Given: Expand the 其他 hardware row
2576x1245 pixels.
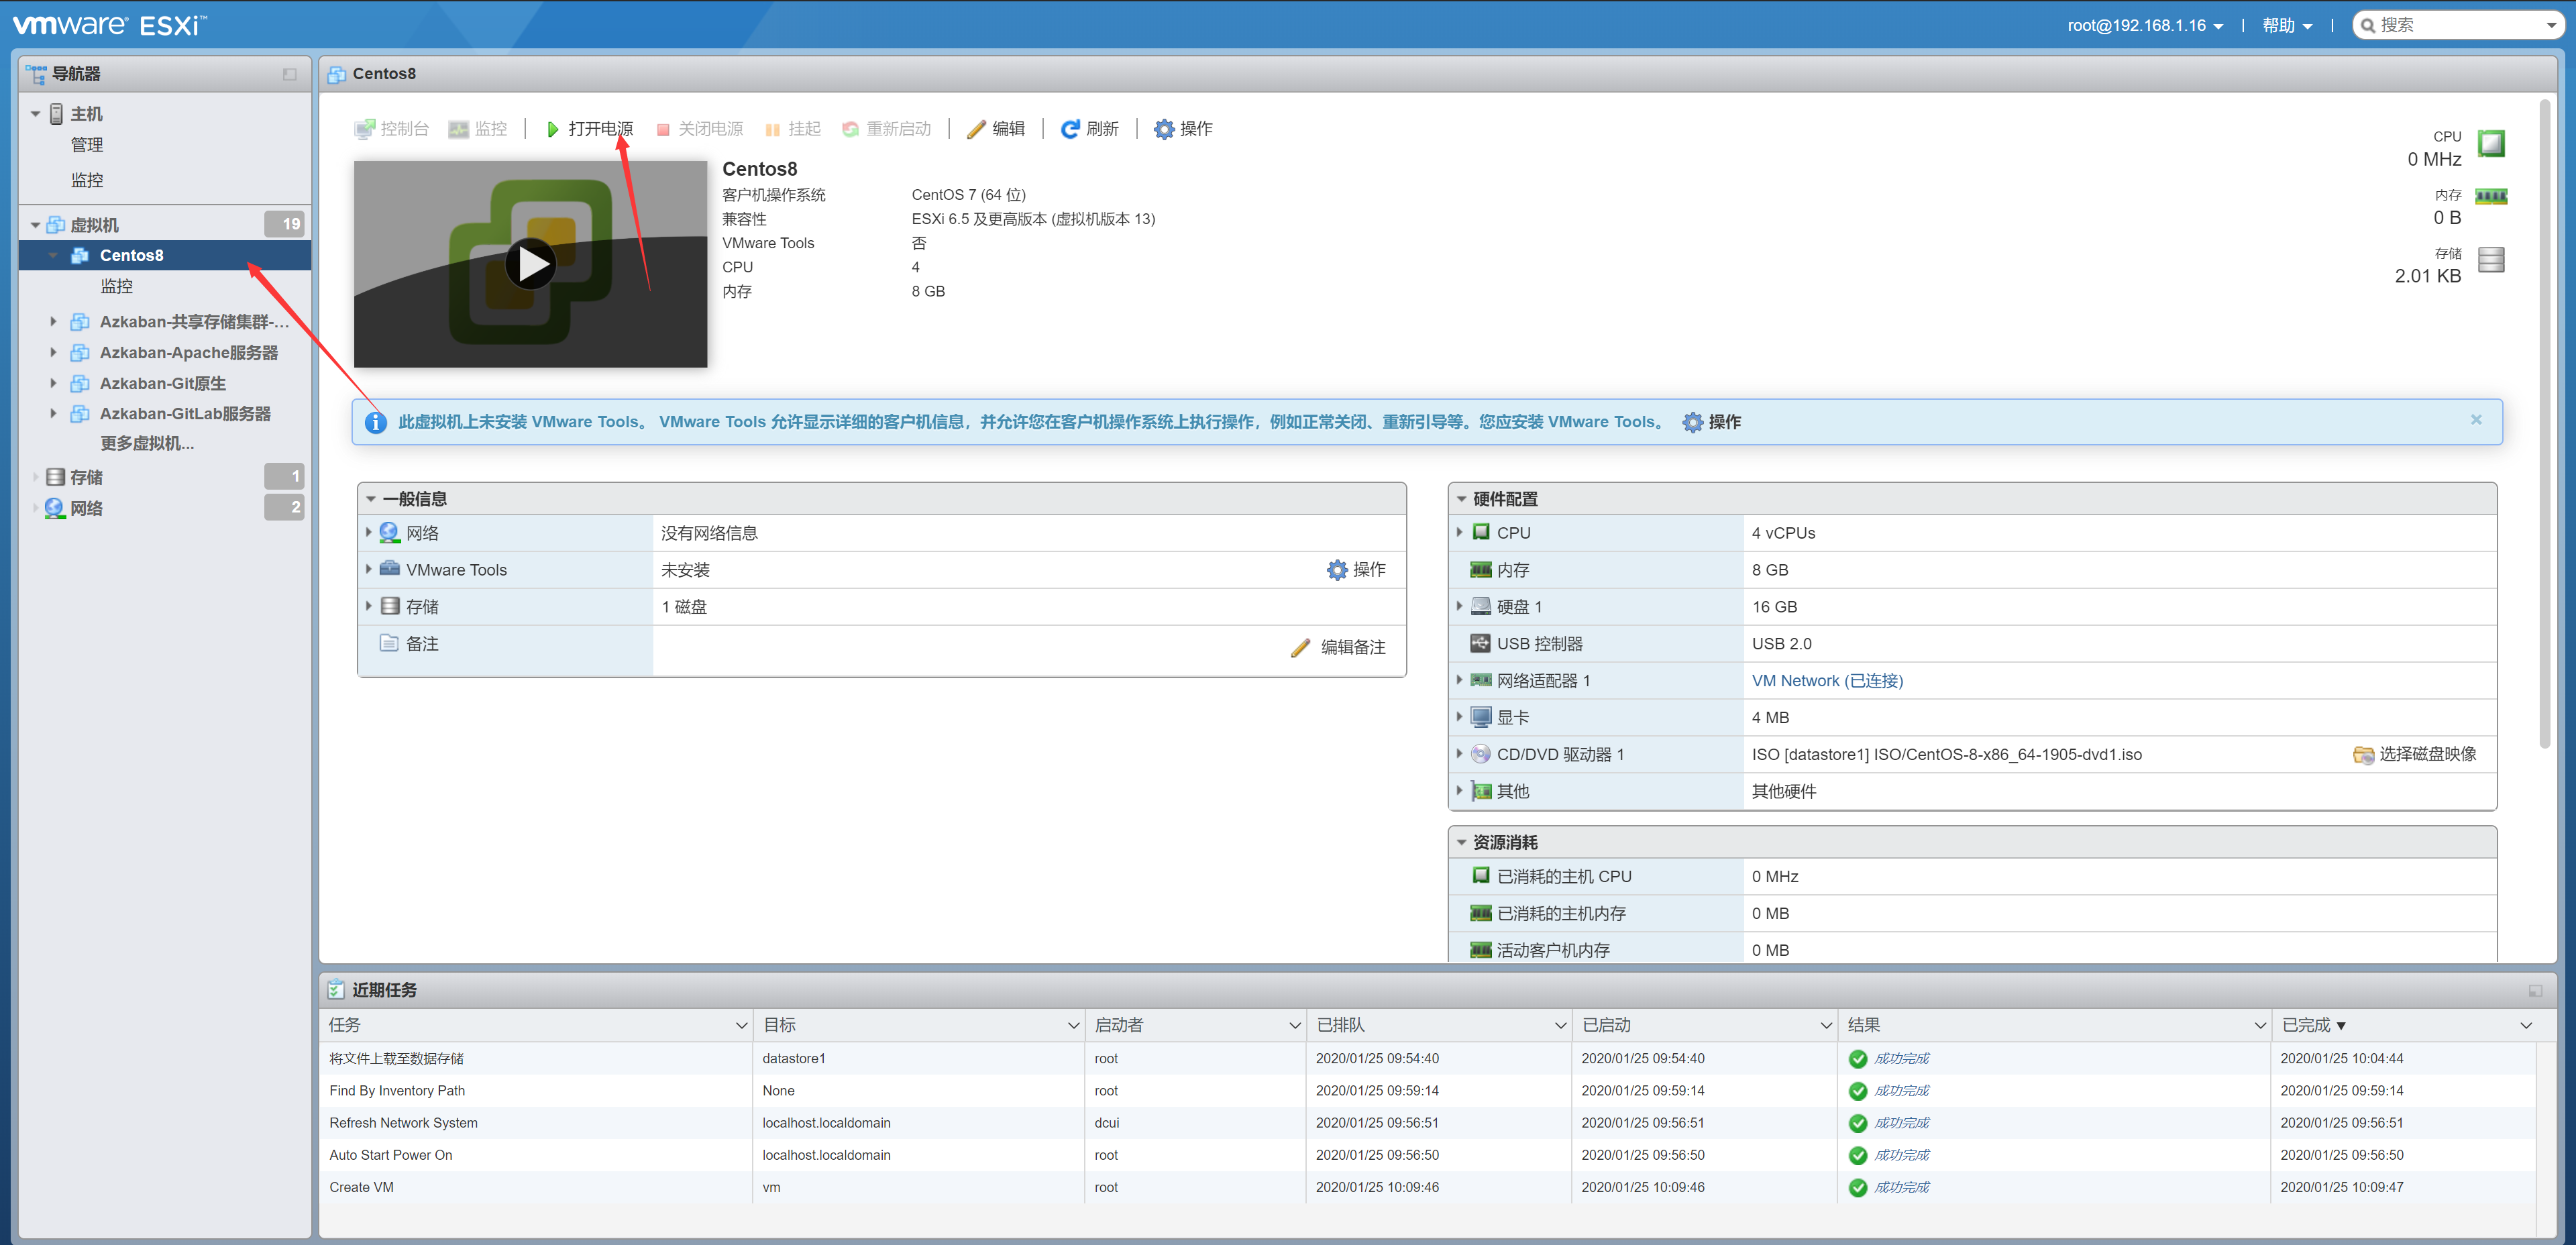Looking at the screenshot, I should coord(1459,791).
